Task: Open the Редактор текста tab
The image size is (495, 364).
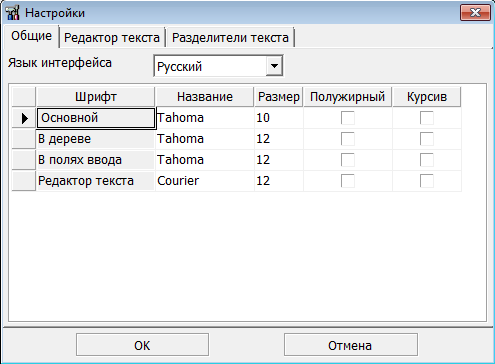Action: 112,38
